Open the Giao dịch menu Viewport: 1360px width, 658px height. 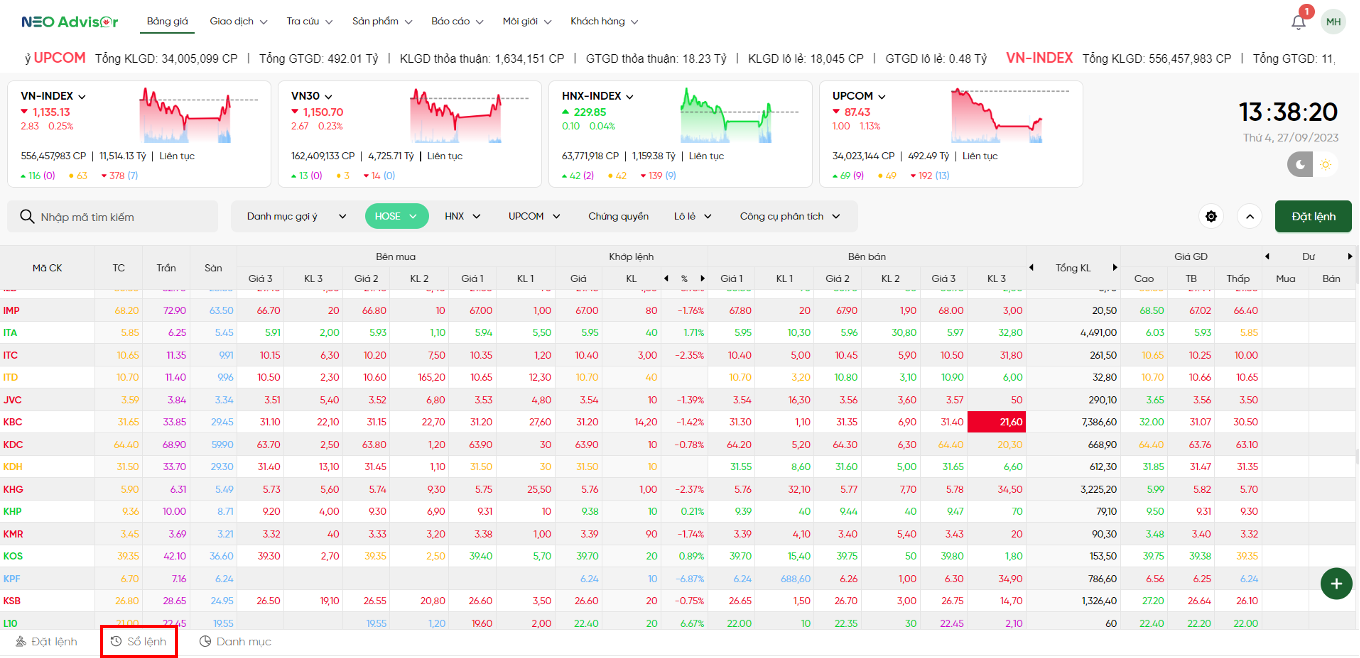[235, 21]
